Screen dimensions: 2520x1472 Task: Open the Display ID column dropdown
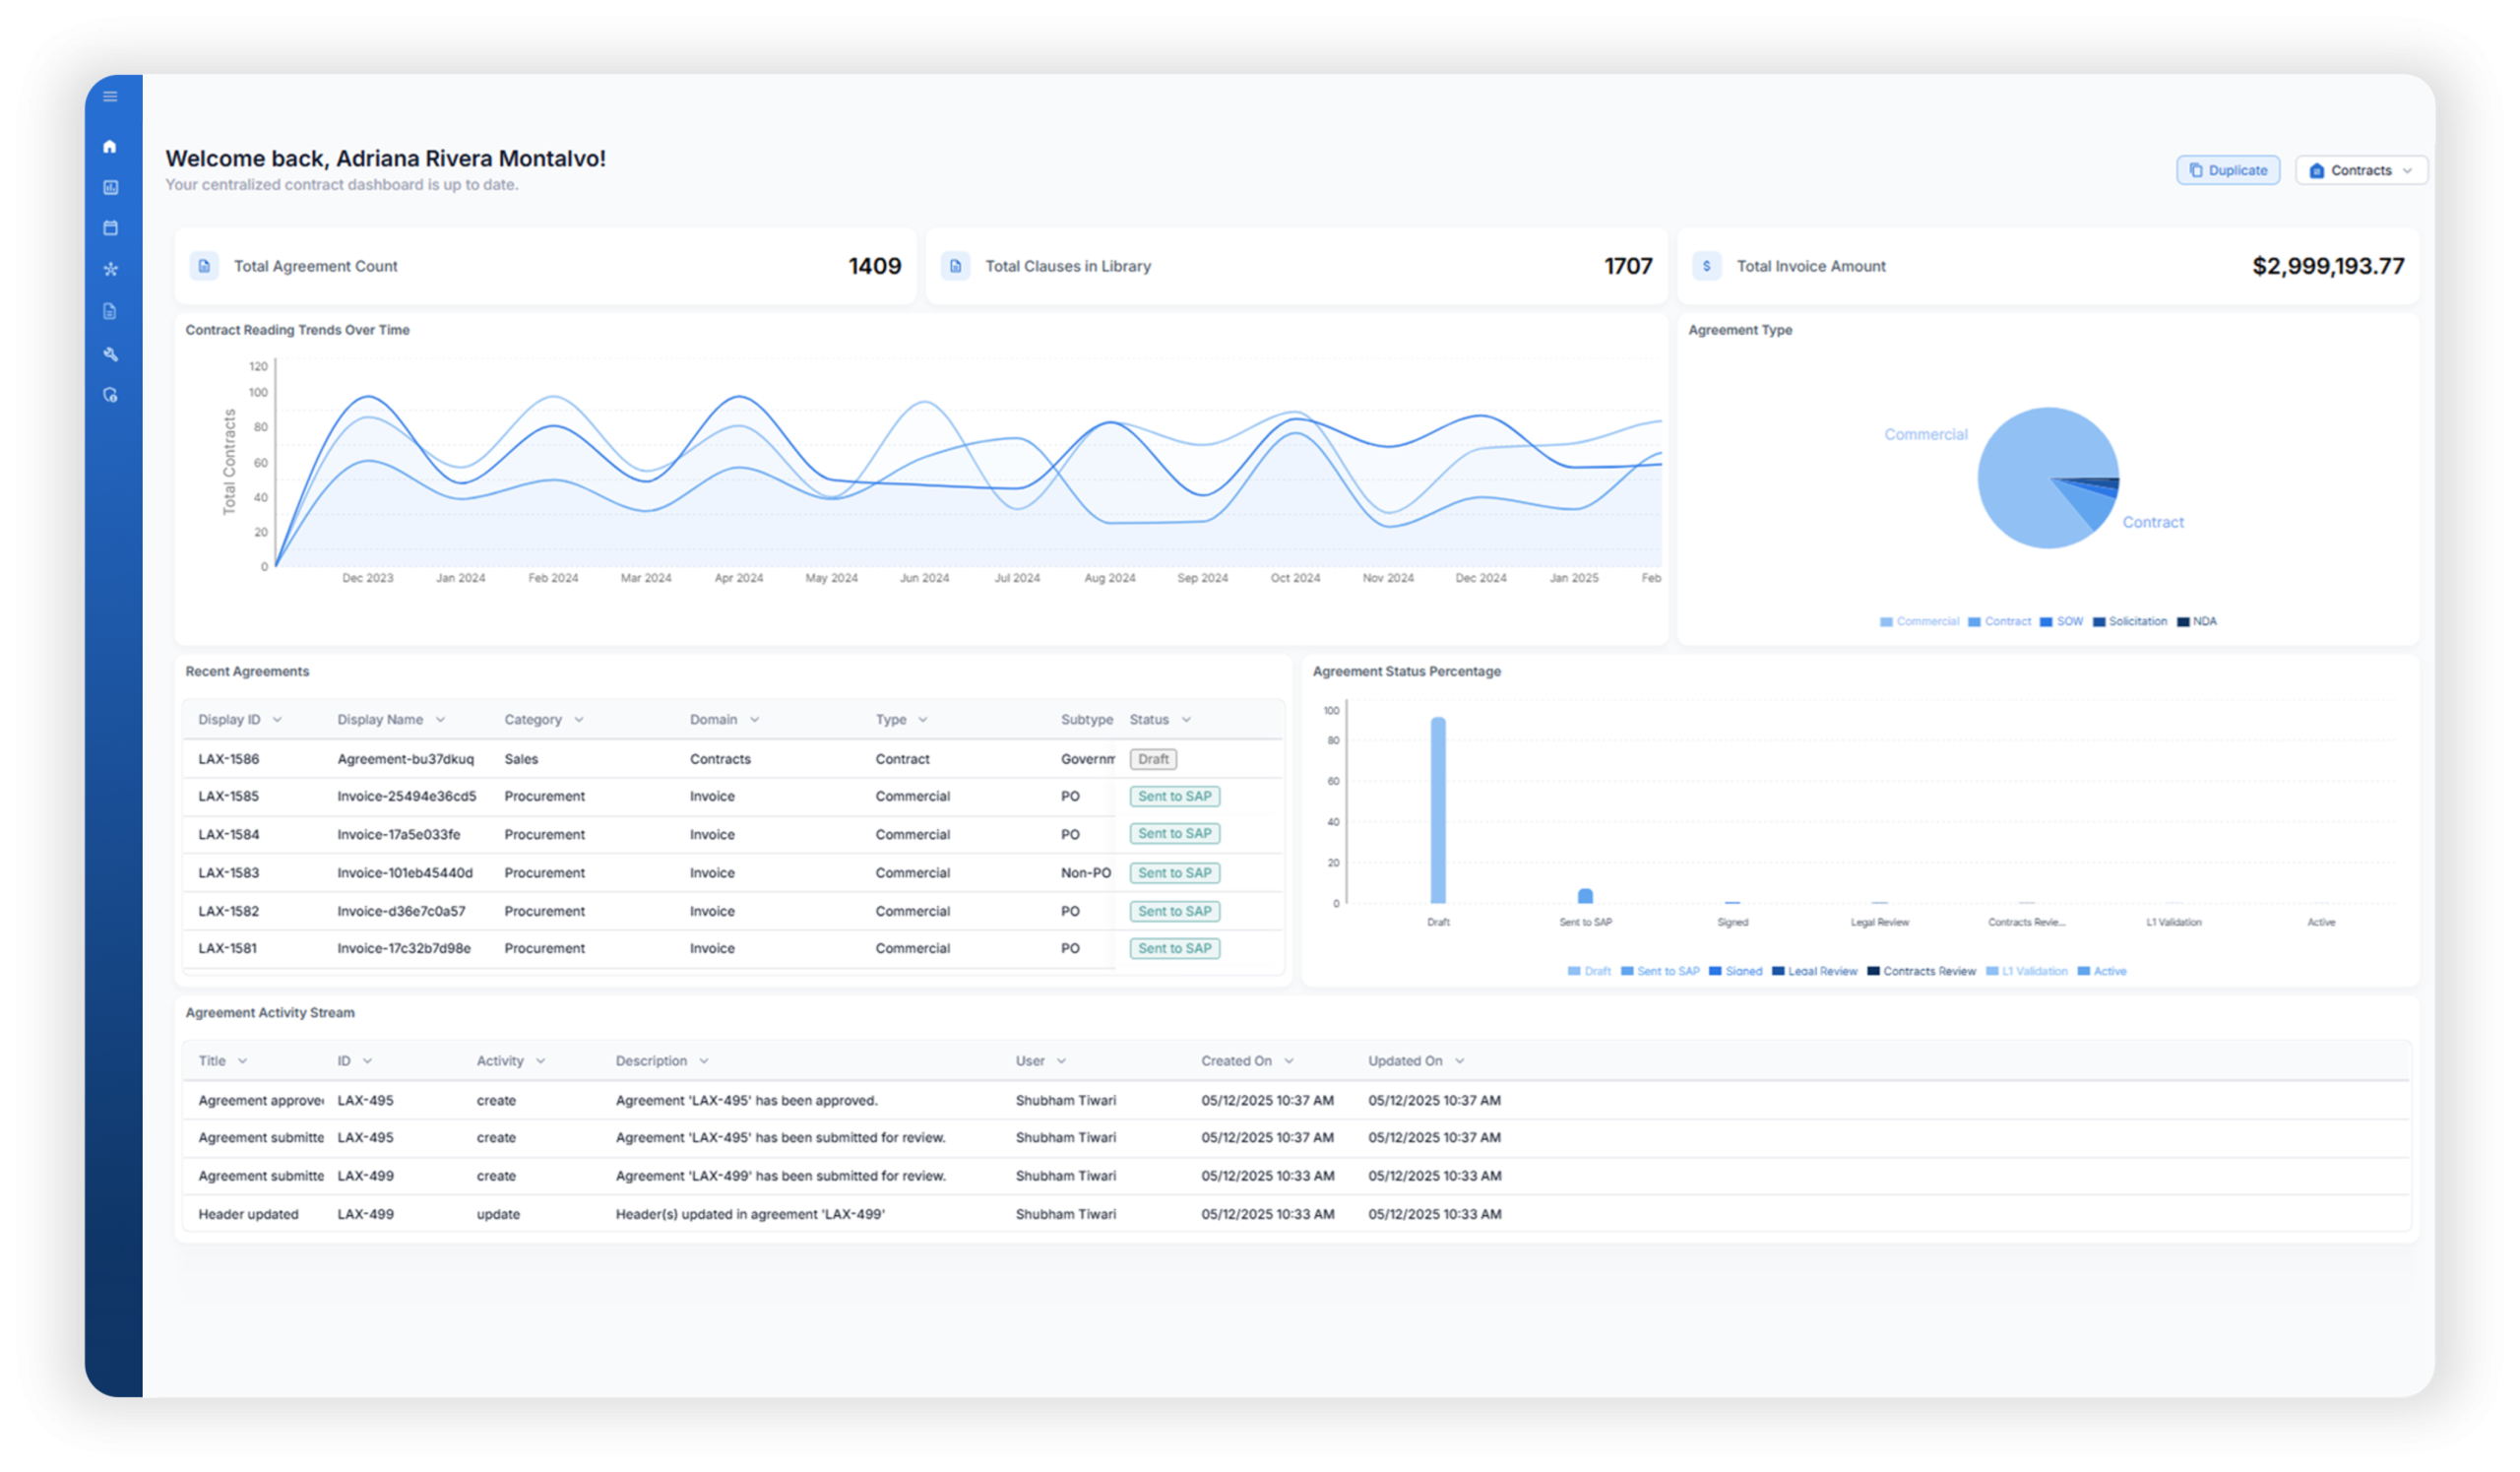[x=277, y=720]
